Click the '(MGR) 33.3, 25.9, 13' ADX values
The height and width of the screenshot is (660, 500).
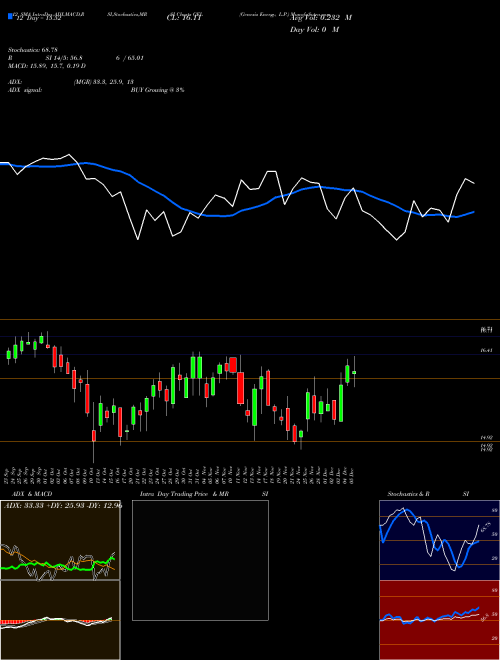coord(104,82)
